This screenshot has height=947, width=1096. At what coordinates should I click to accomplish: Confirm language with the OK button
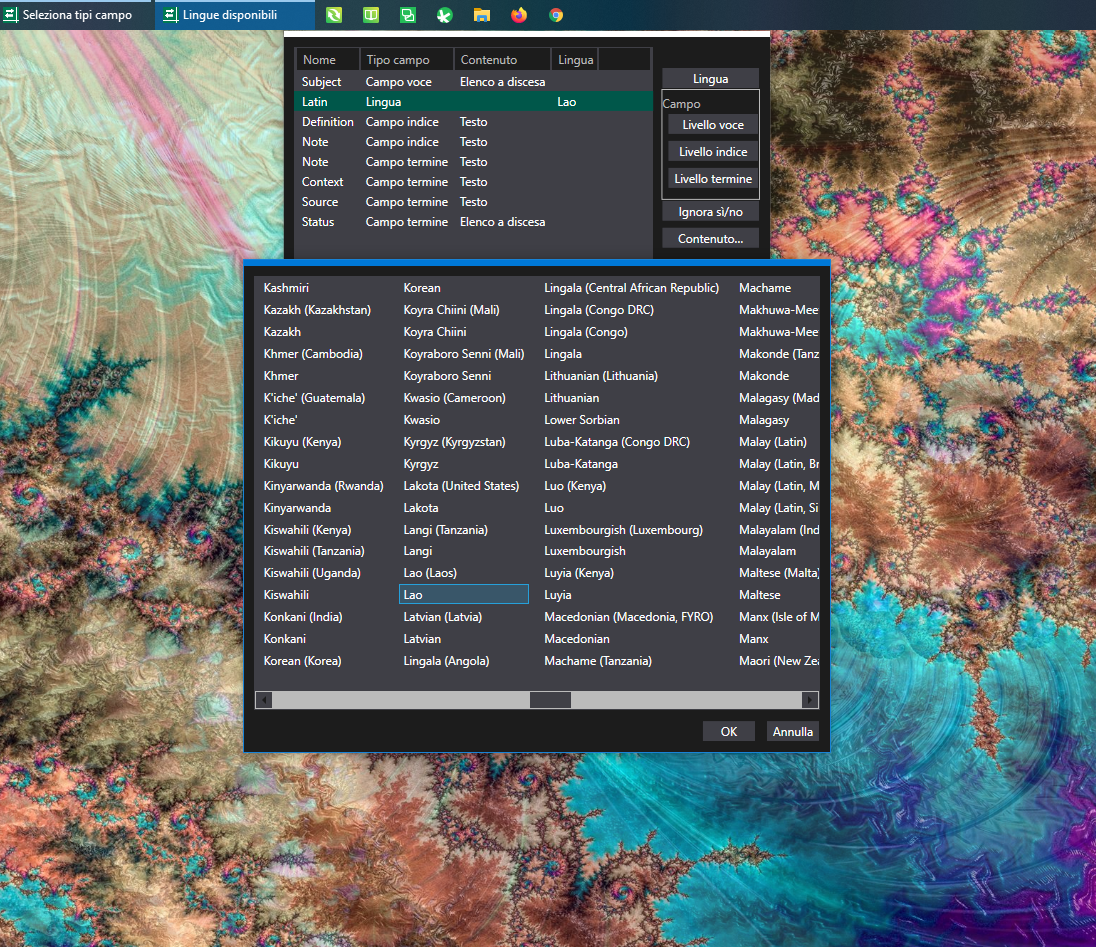coord(729,731)
